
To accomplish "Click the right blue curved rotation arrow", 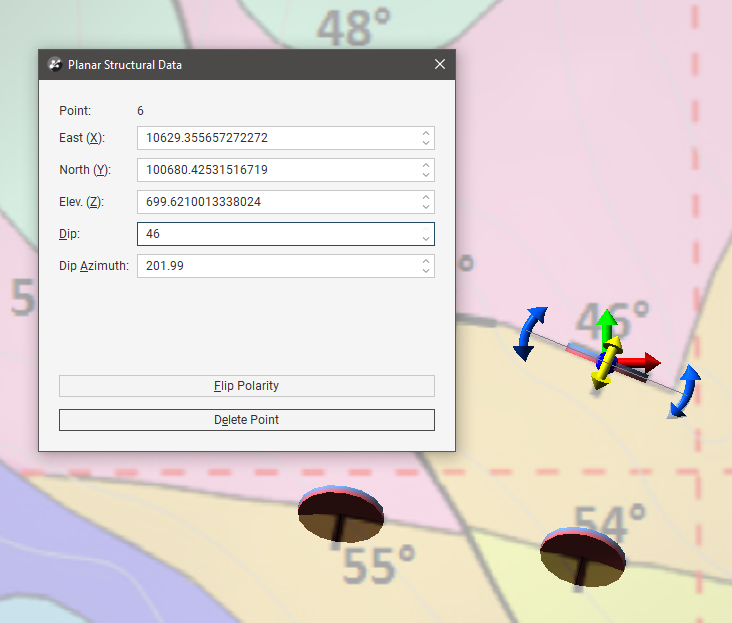I will point(686,390).
